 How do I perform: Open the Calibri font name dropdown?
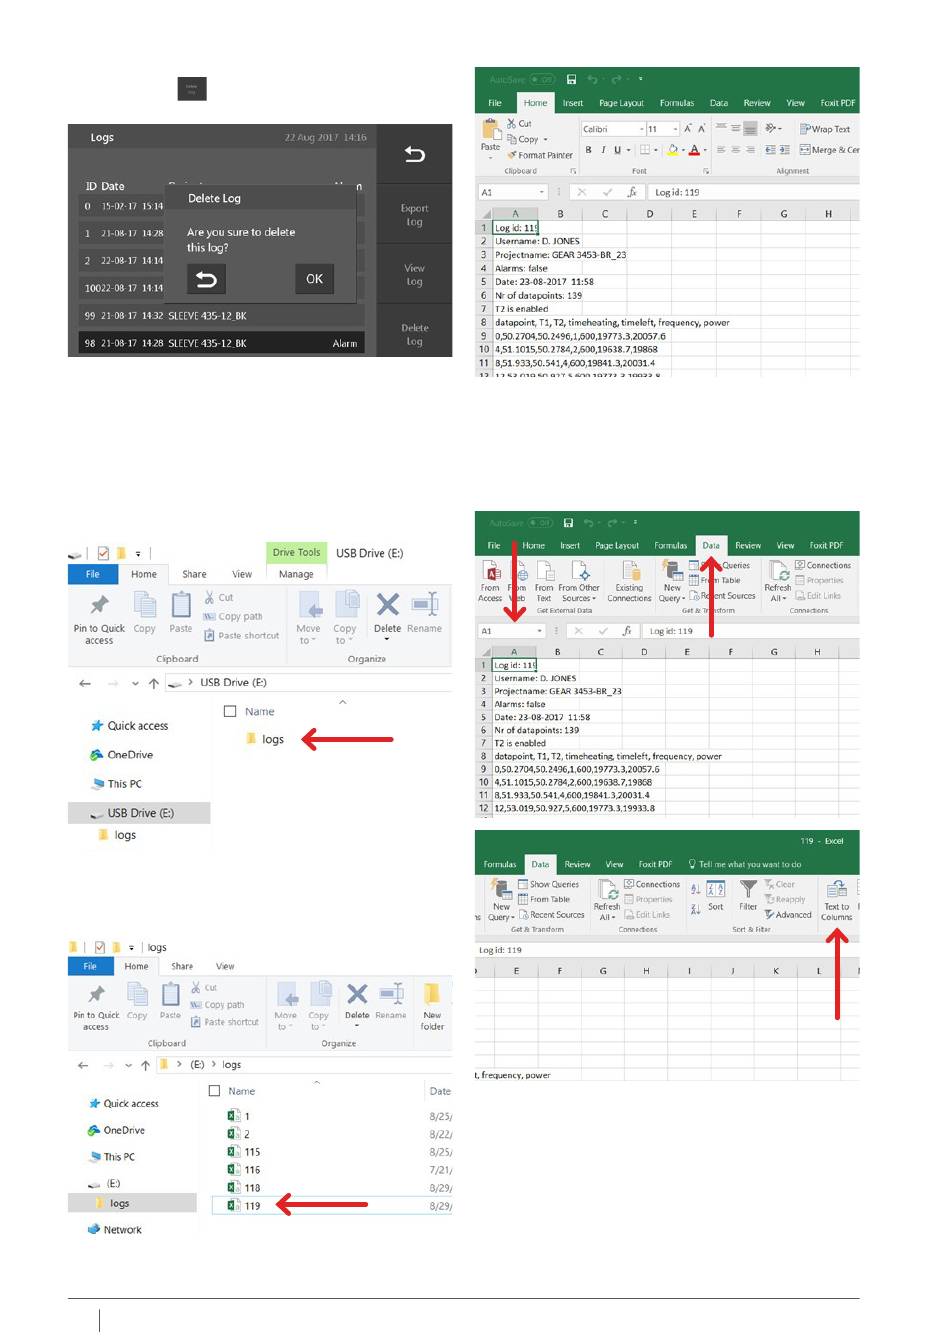tap(641, 129)
